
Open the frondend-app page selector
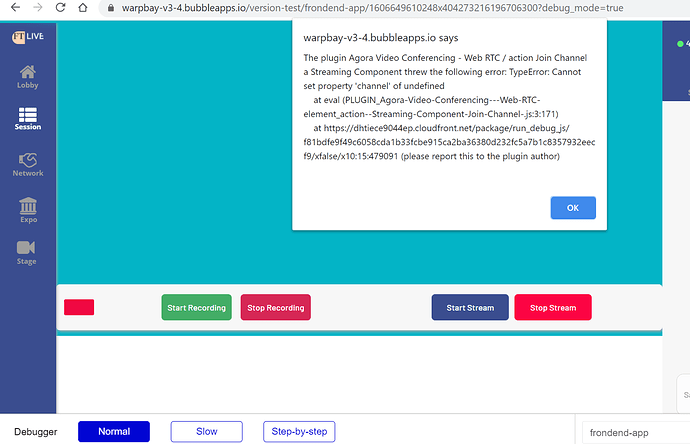pyautogui.click(x=636, y=433)
